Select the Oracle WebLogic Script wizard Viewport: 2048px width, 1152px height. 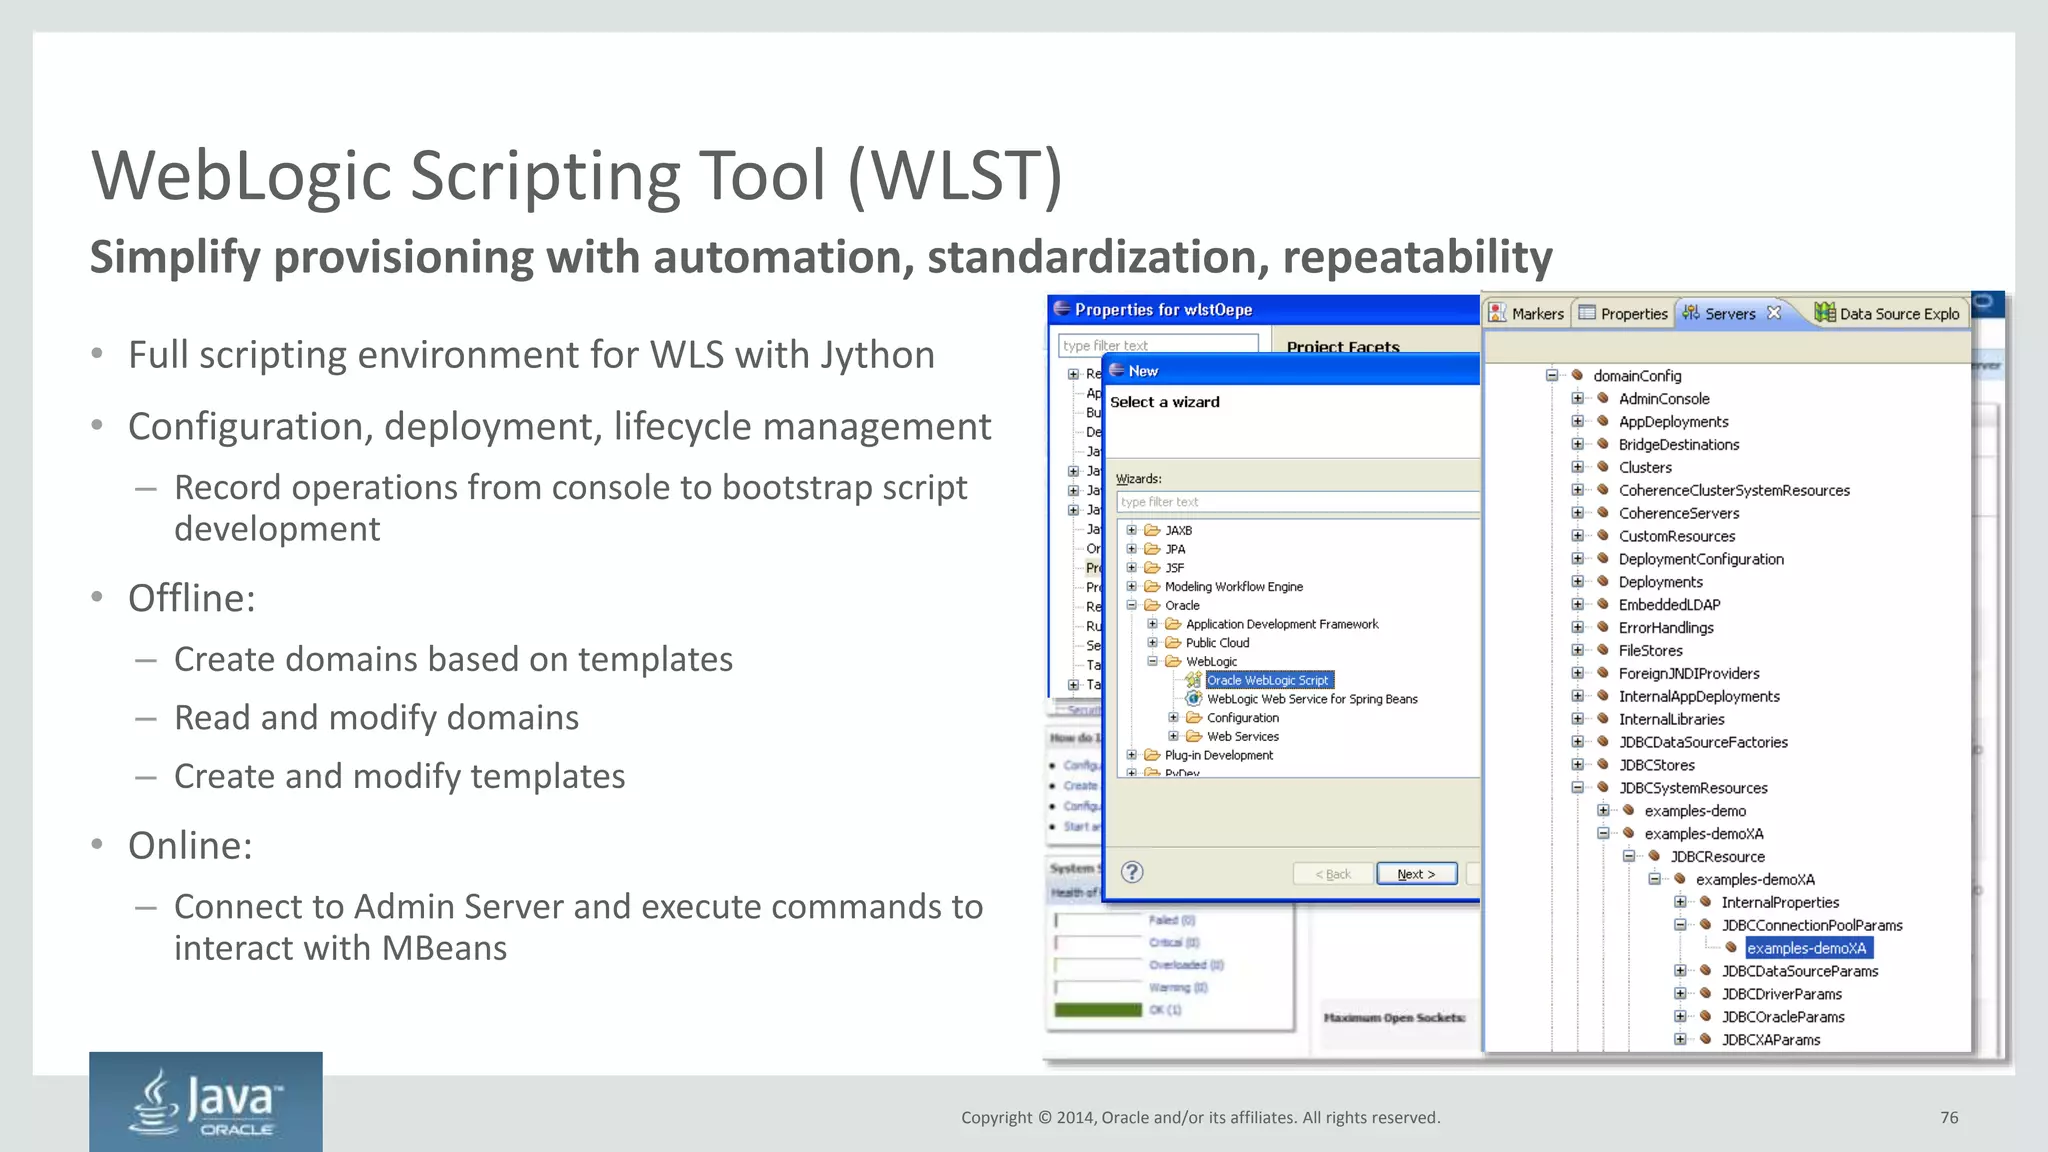1268,680
